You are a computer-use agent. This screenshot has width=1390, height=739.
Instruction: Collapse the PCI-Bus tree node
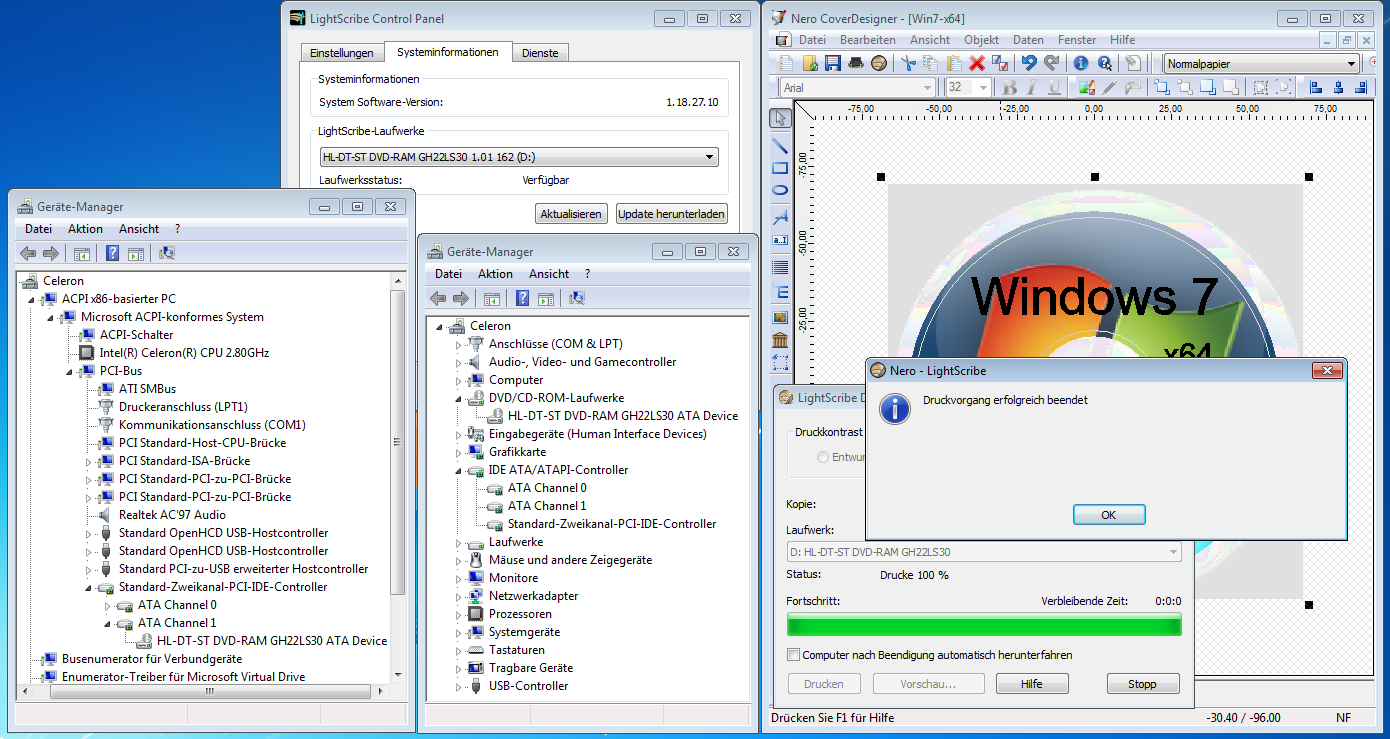70,371
